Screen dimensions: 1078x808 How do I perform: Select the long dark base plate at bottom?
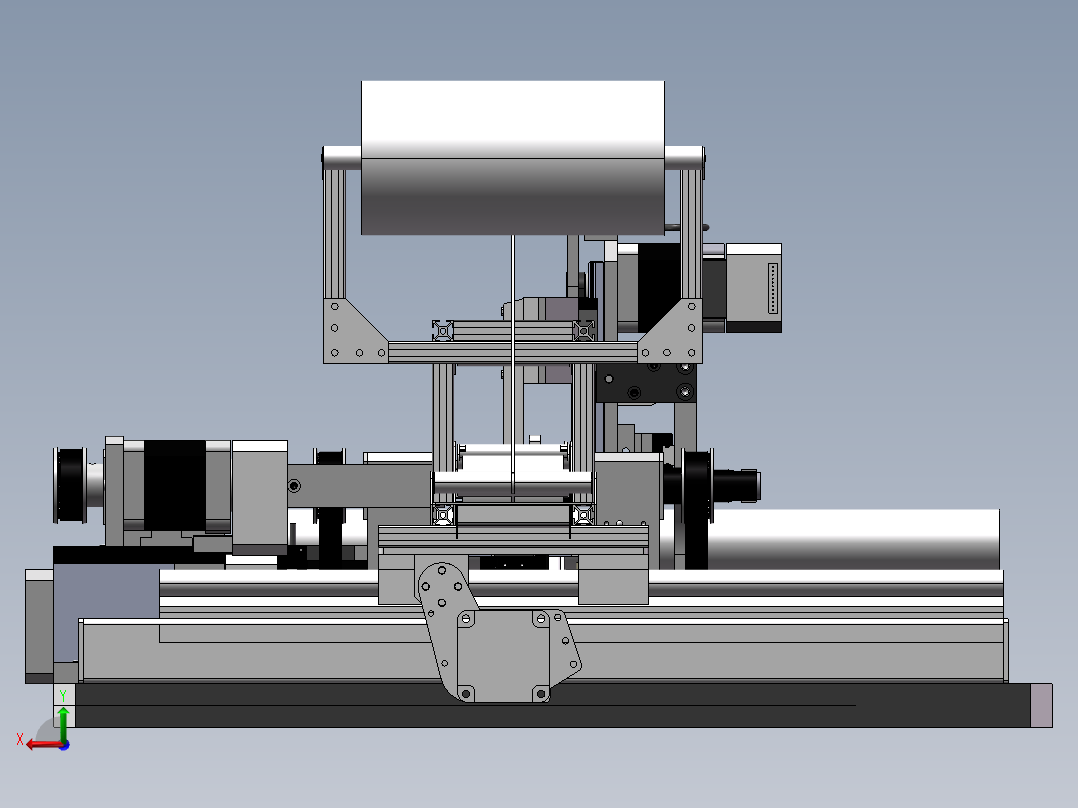[553, 705]
